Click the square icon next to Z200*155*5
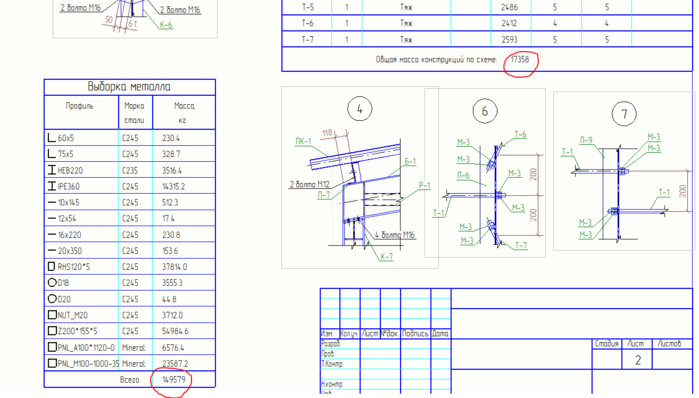699x398 pixels. (52, 331)
